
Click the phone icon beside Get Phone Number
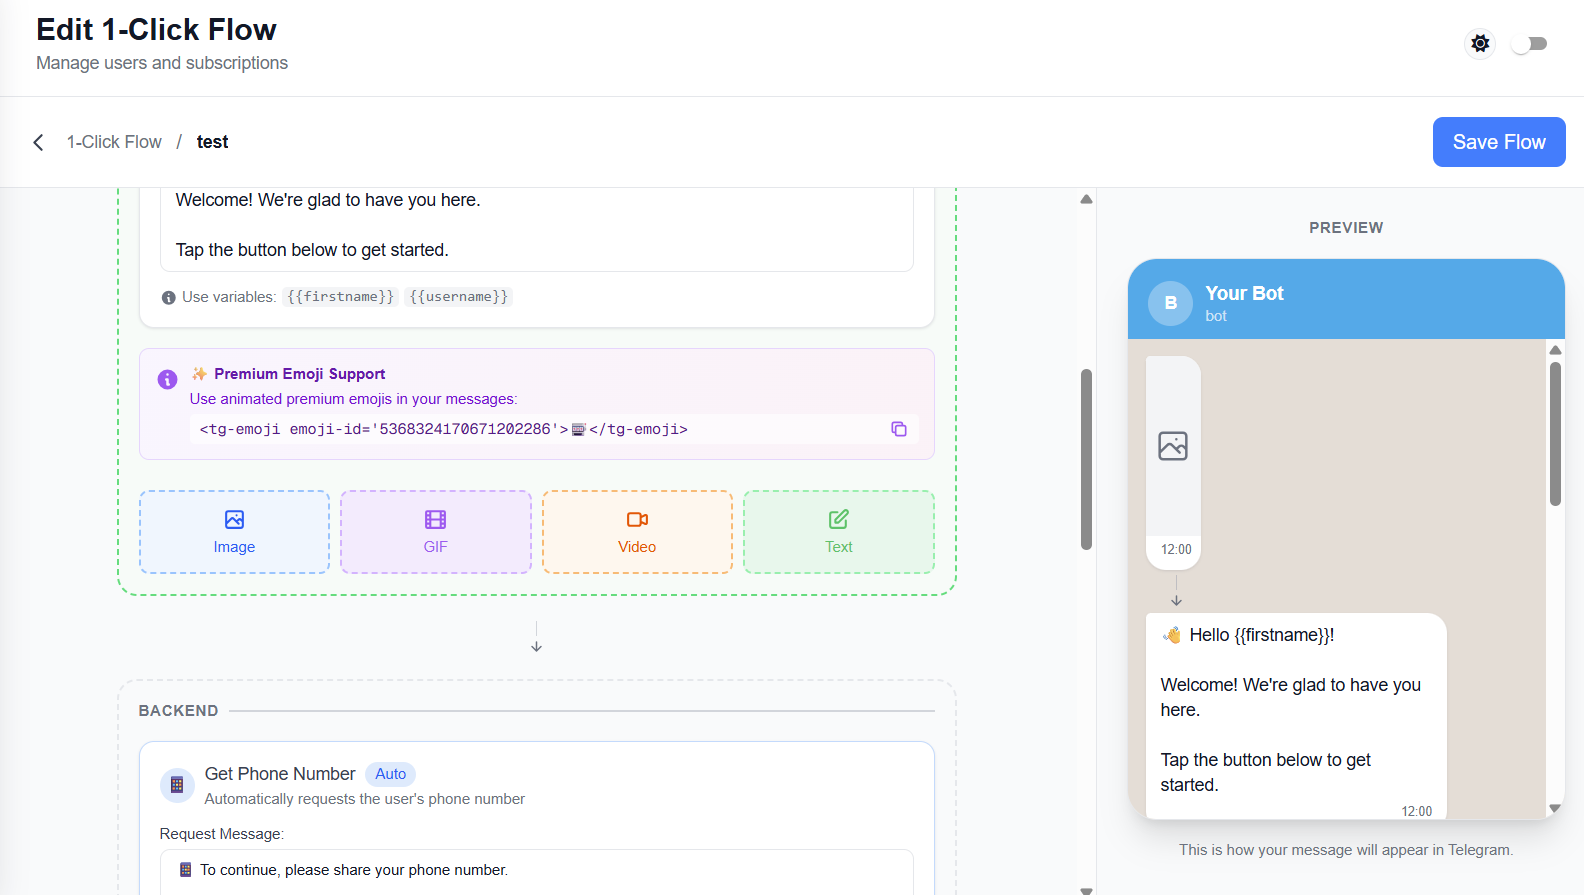tap(177, 785)
